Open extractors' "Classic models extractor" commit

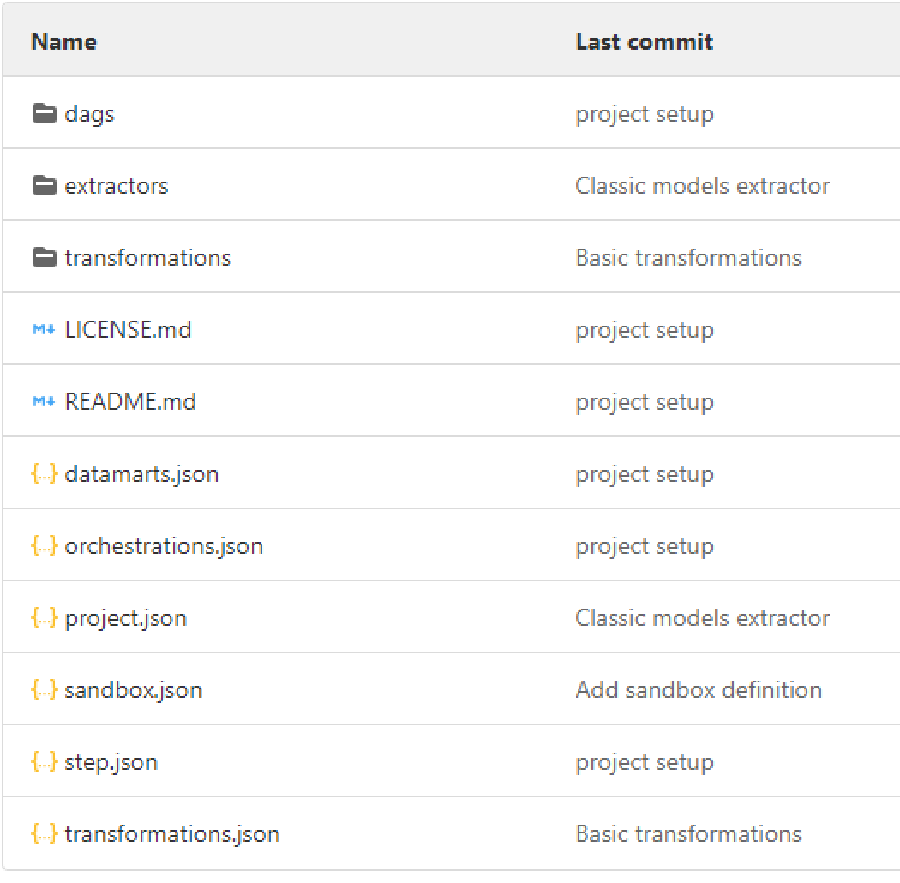point(702,186)
